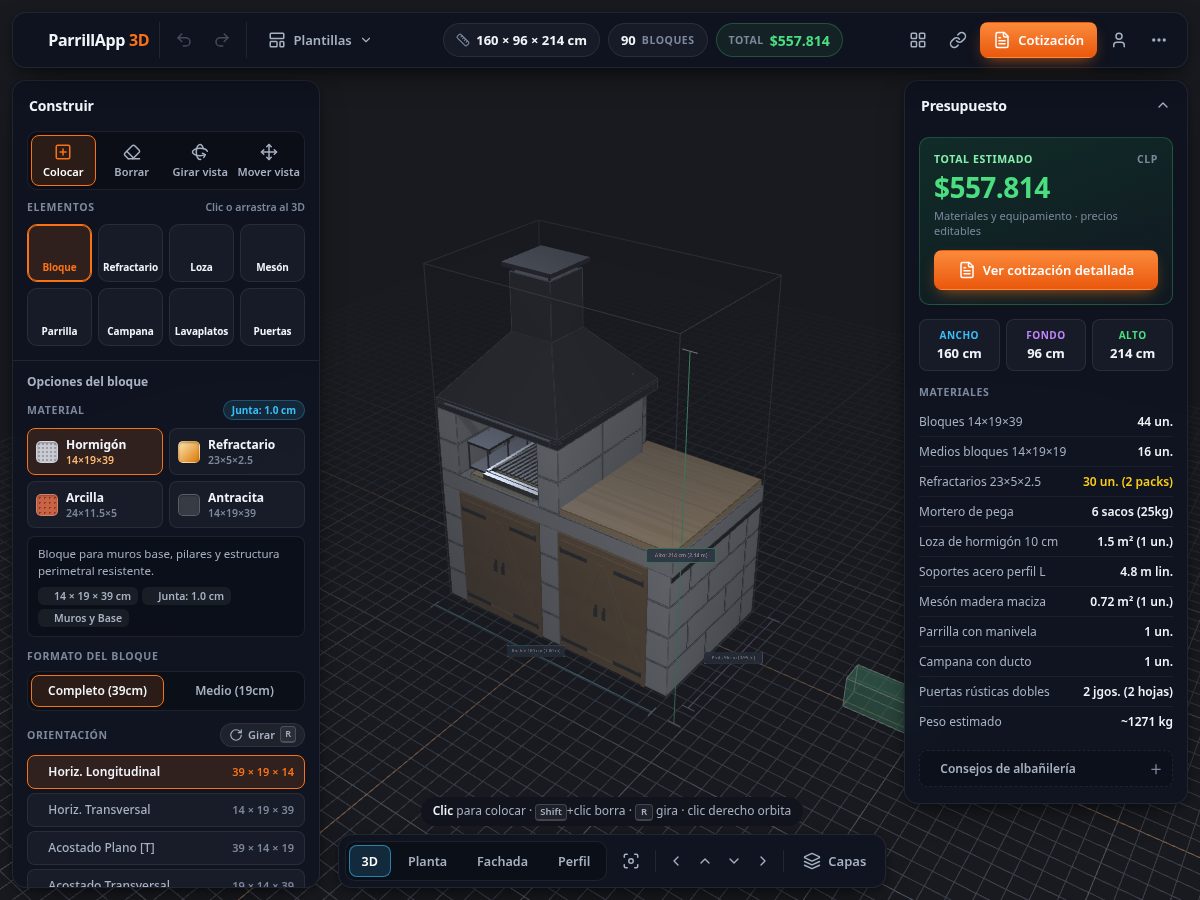Open the Plantillas dropdown
Image resolution: width=1200 pixels, height=900 pixels.
pos(320,40)
